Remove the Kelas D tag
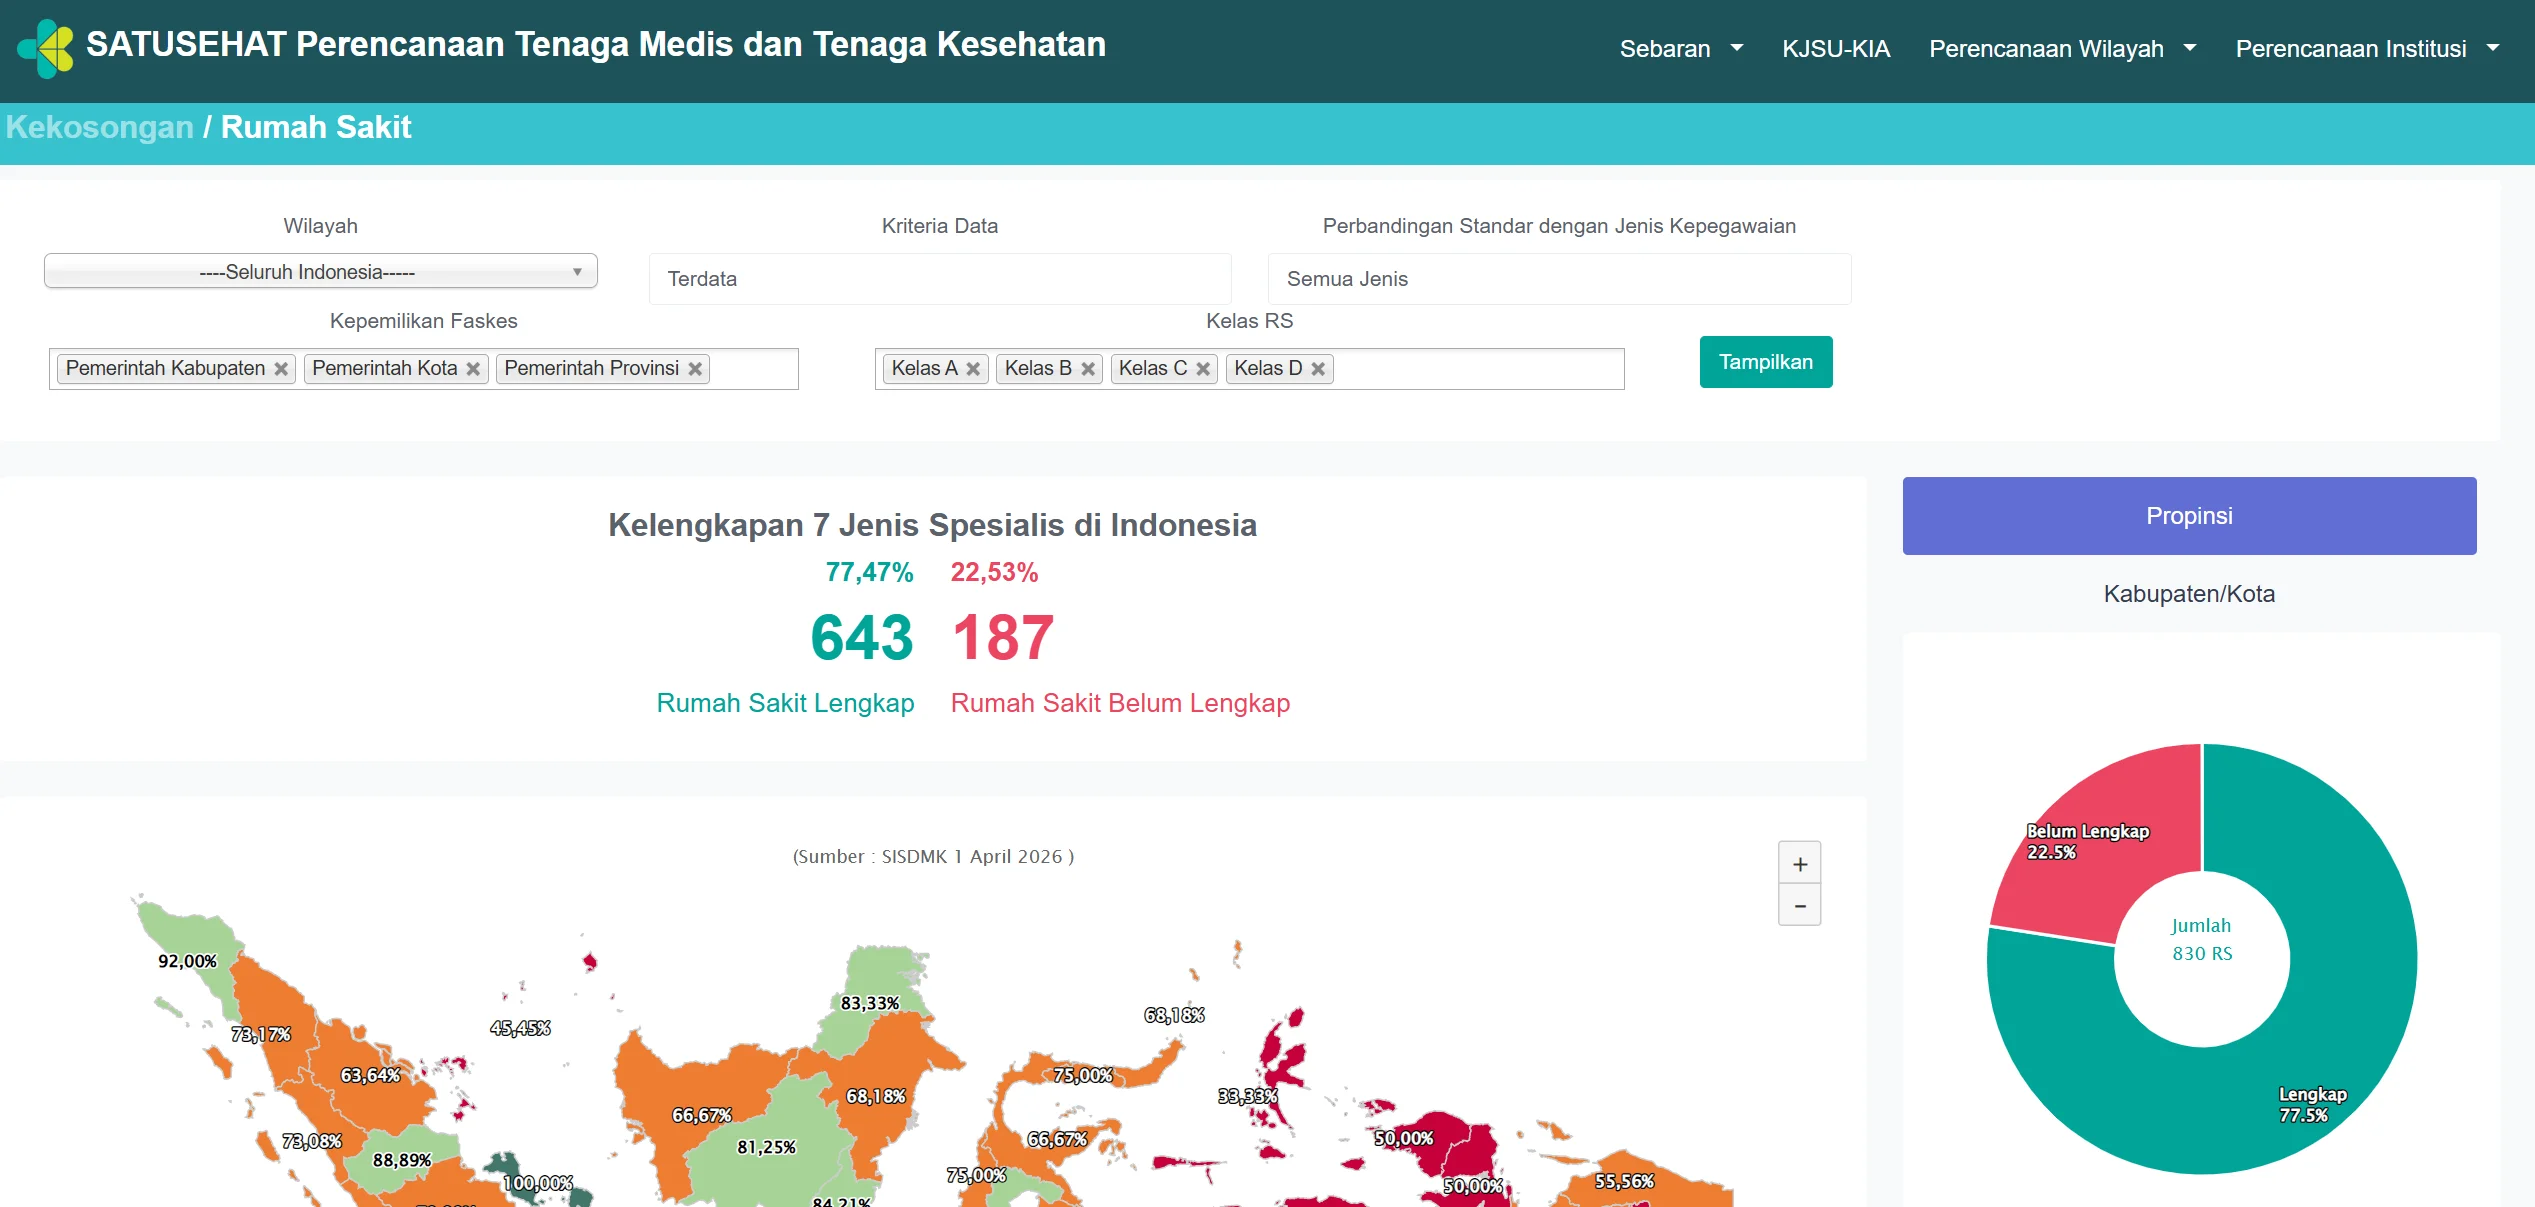2535x1207 pixels. click(1318, 369)
